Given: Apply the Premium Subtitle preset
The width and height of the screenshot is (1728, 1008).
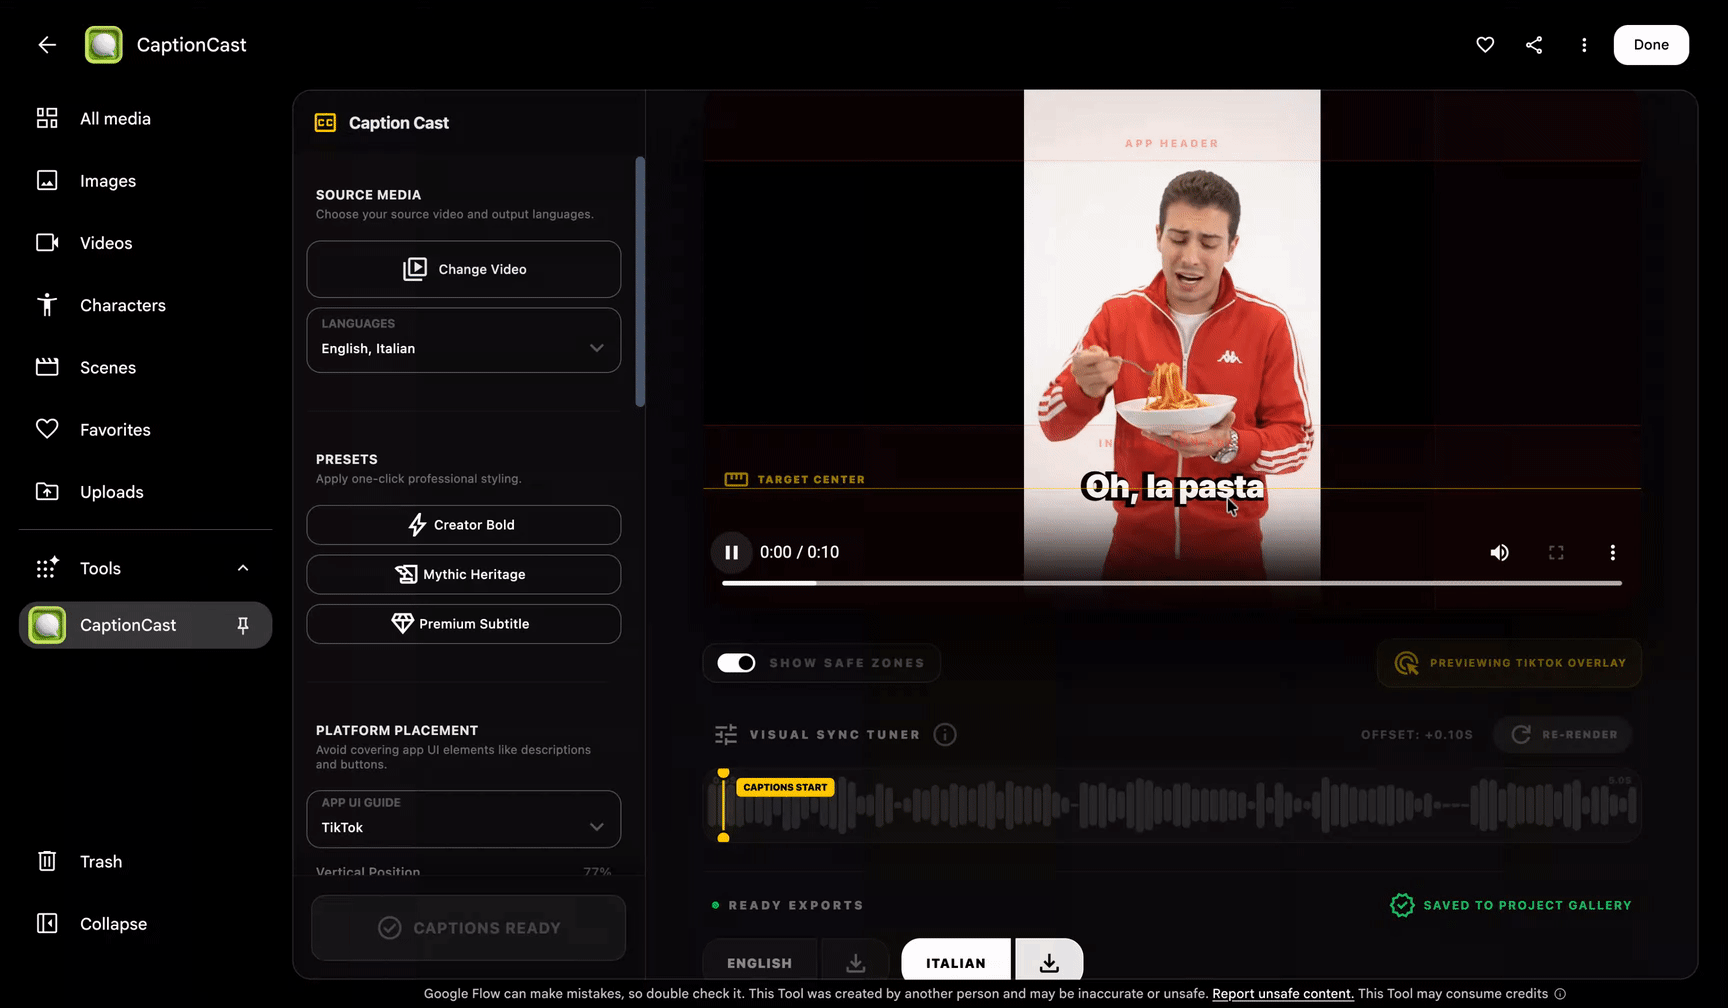Looking at the screenshot, I should pyautogui.click(x=464, y=624).
